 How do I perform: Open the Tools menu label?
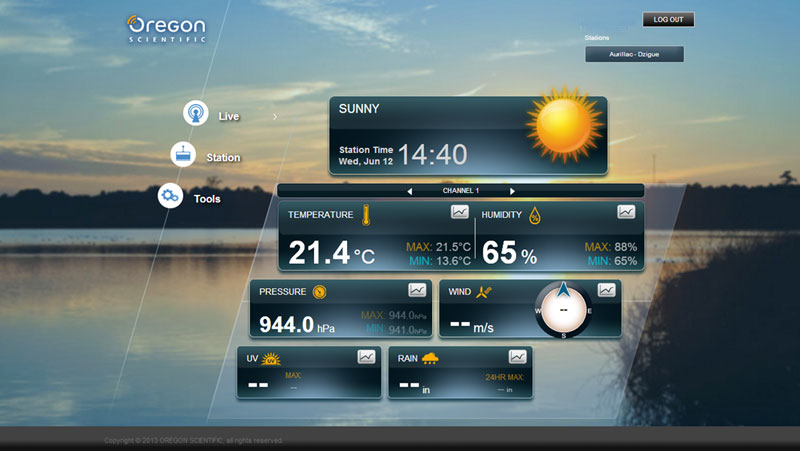pyautogui.click(x=207, y=199)
